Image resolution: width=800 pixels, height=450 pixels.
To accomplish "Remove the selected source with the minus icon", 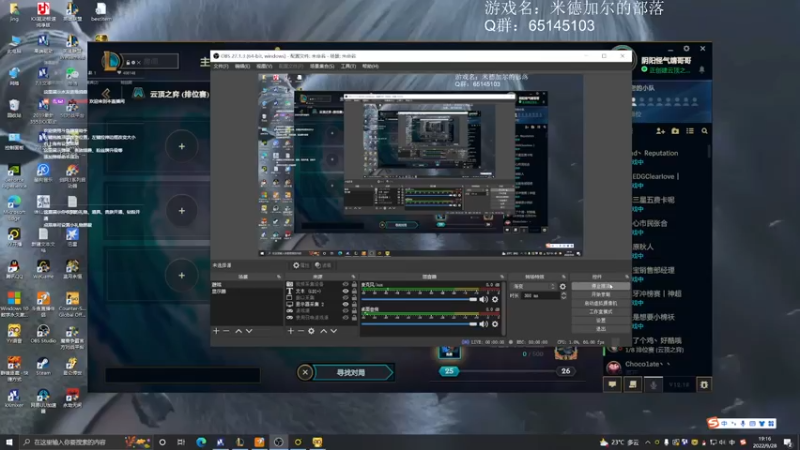I will point(301,331).
